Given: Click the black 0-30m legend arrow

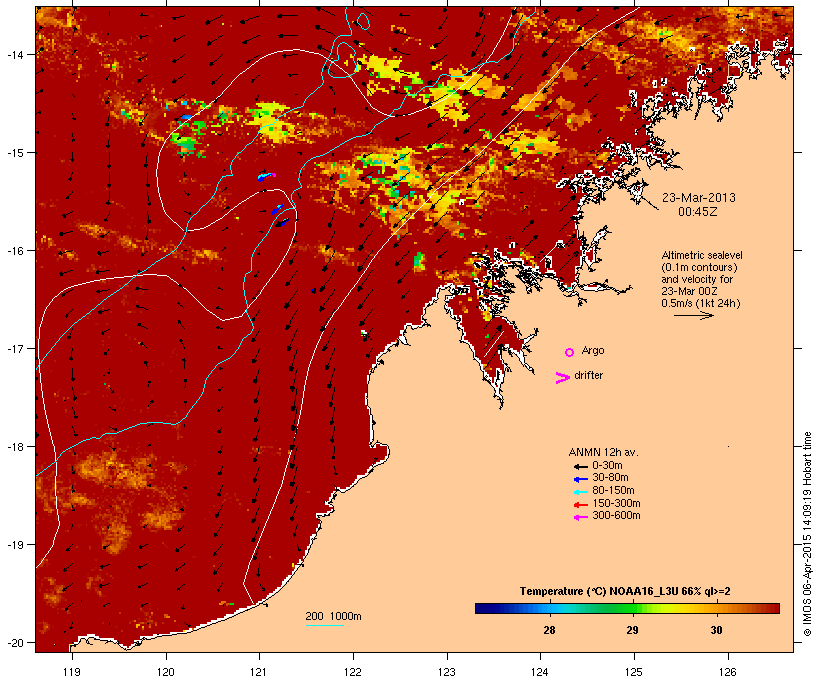Looking at the screenshot, I should (580, 466).
